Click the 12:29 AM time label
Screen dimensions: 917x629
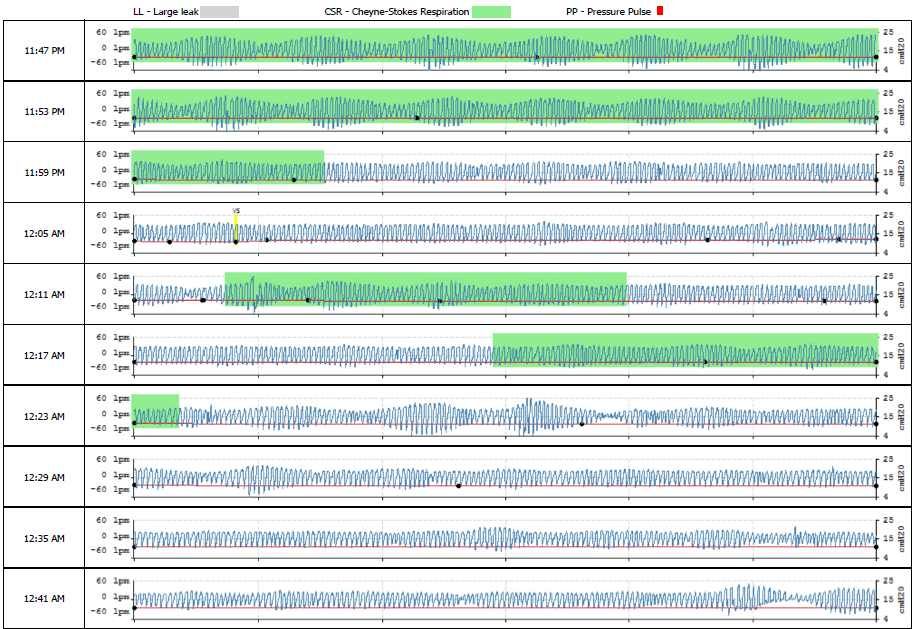44,476
